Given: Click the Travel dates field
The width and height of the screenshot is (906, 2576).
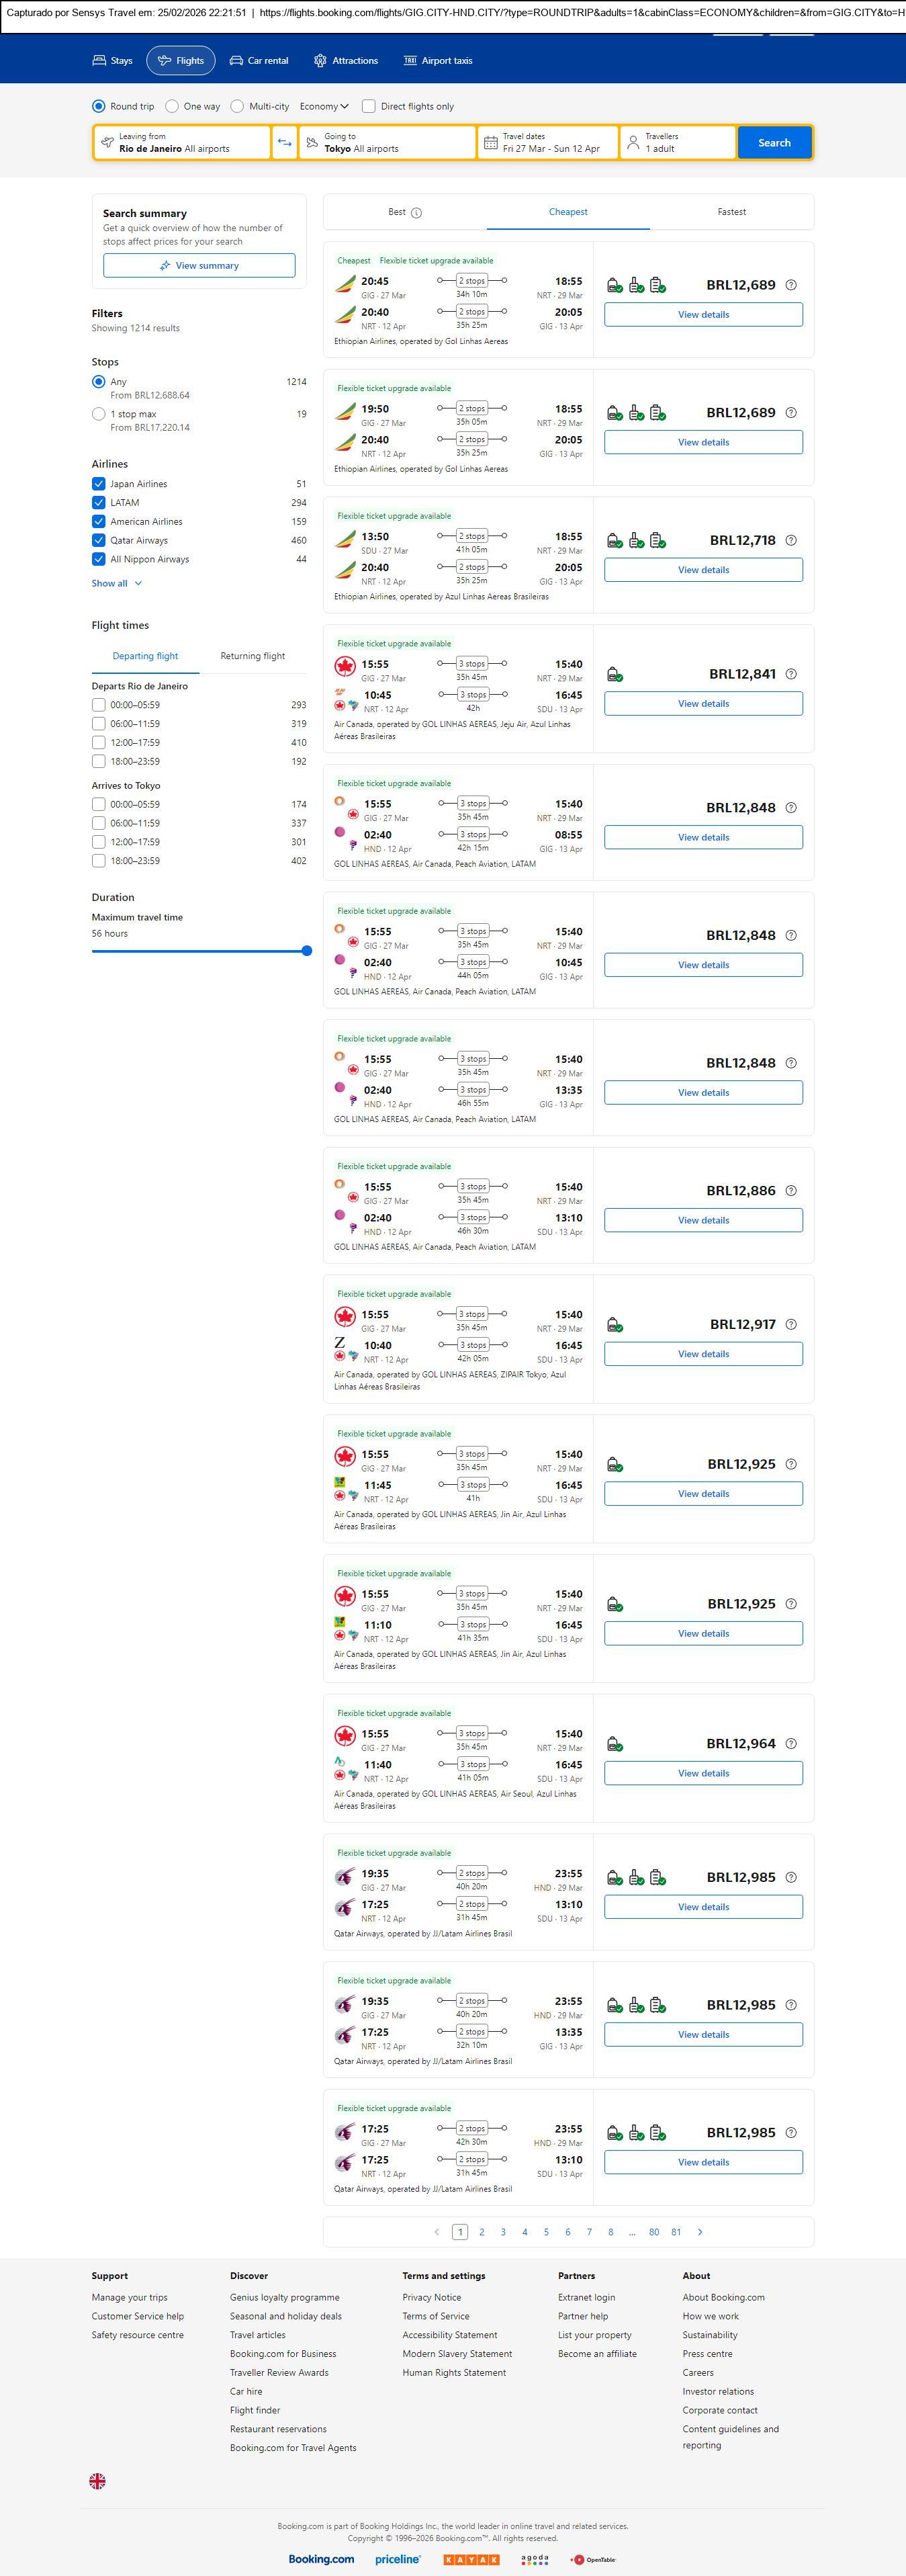Looking at the screenshot, I should (547, 143).
